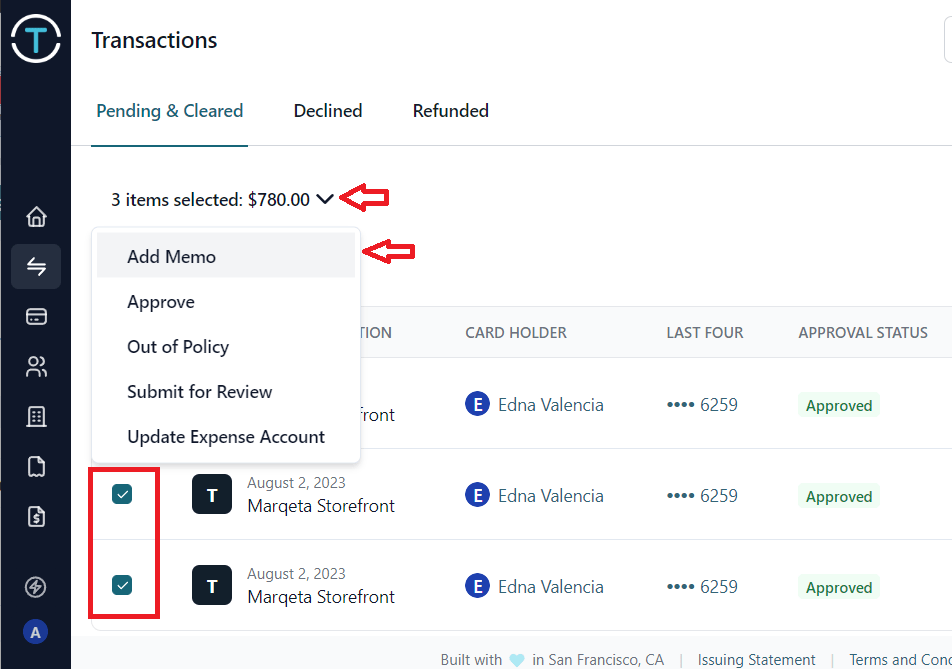The height and width of the screenshot is (669, 952).
Task: Select the Transactions arrows icon in sidebar
Action: click(36, 266)
